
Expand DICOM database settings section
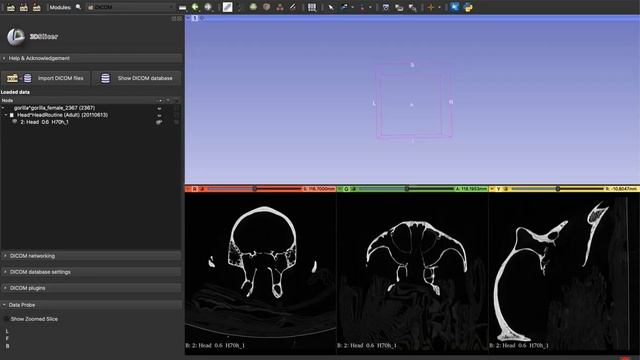91,272
